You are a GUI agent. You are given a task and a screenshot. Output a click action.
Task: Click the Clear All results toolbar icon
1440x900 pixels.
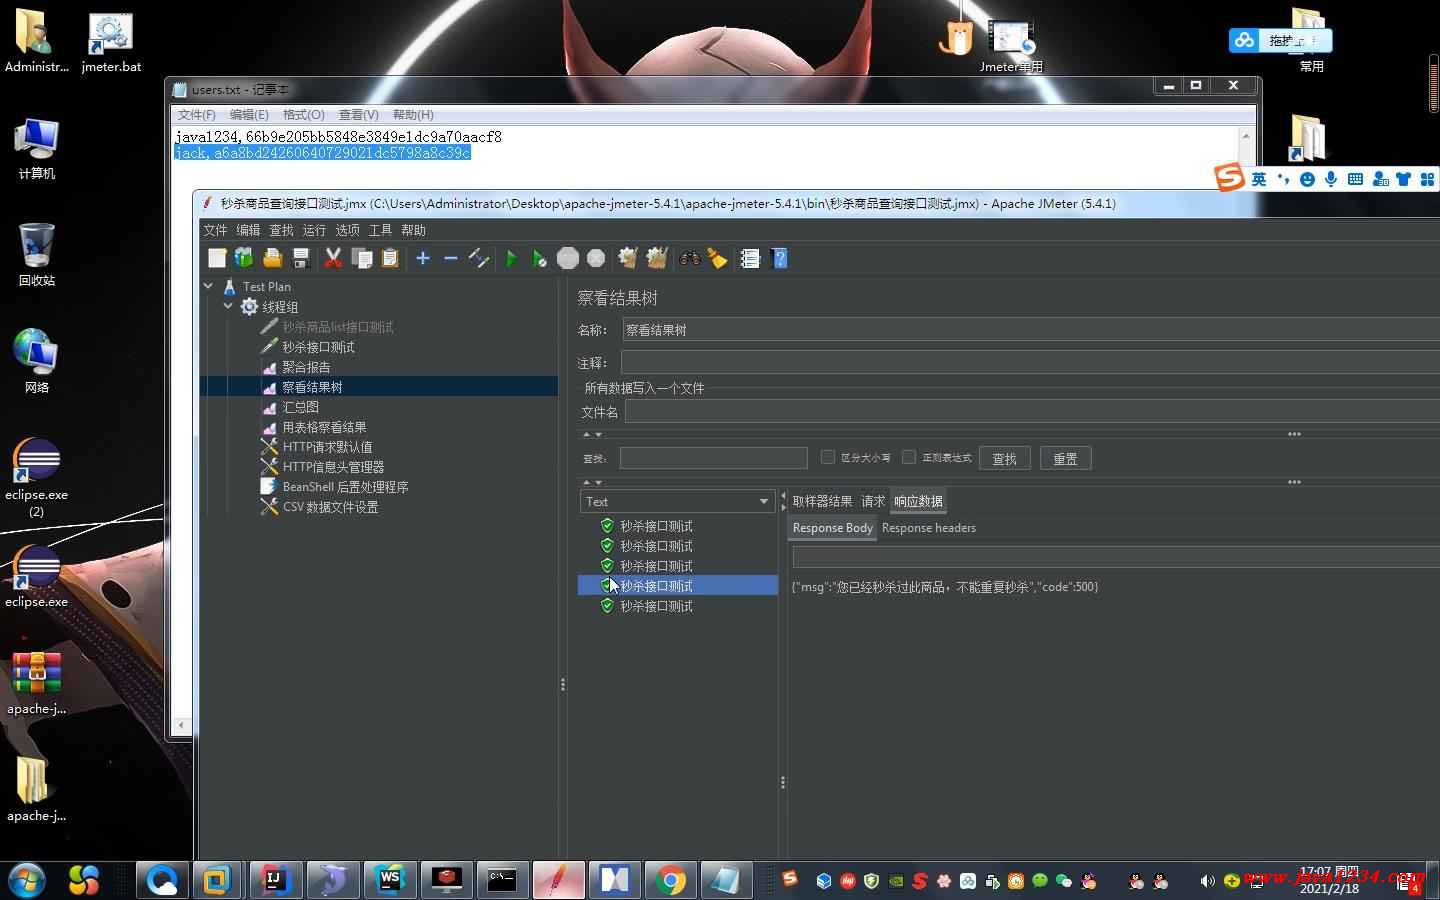coord(657,258)
